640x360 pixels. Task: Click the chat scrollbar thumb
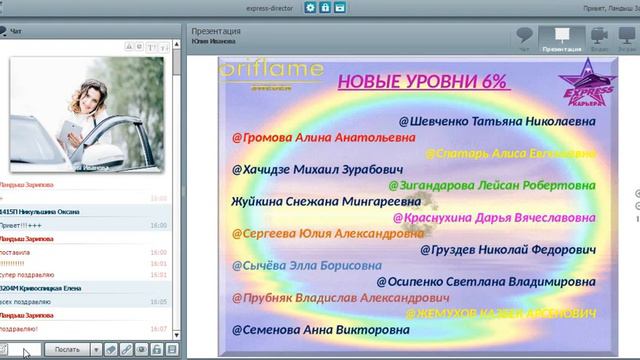click(x=176, y=62)
